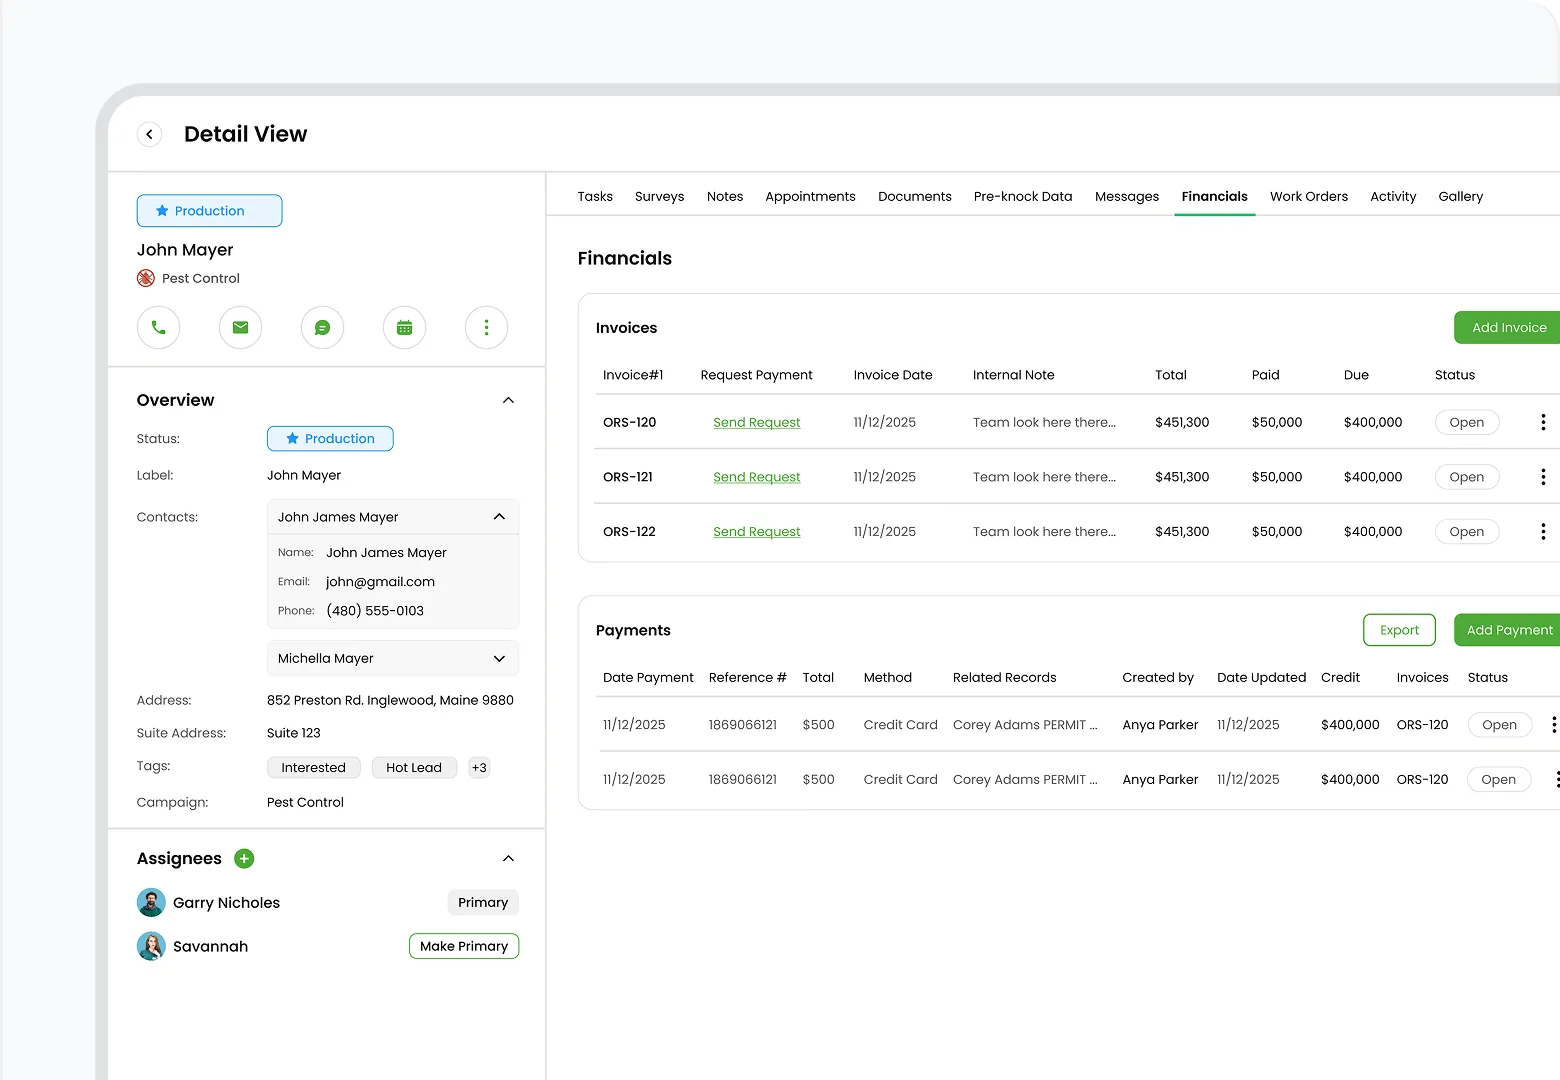Schedule using the calendar icon
1560x1080 pixels.
tap(404, 327)
